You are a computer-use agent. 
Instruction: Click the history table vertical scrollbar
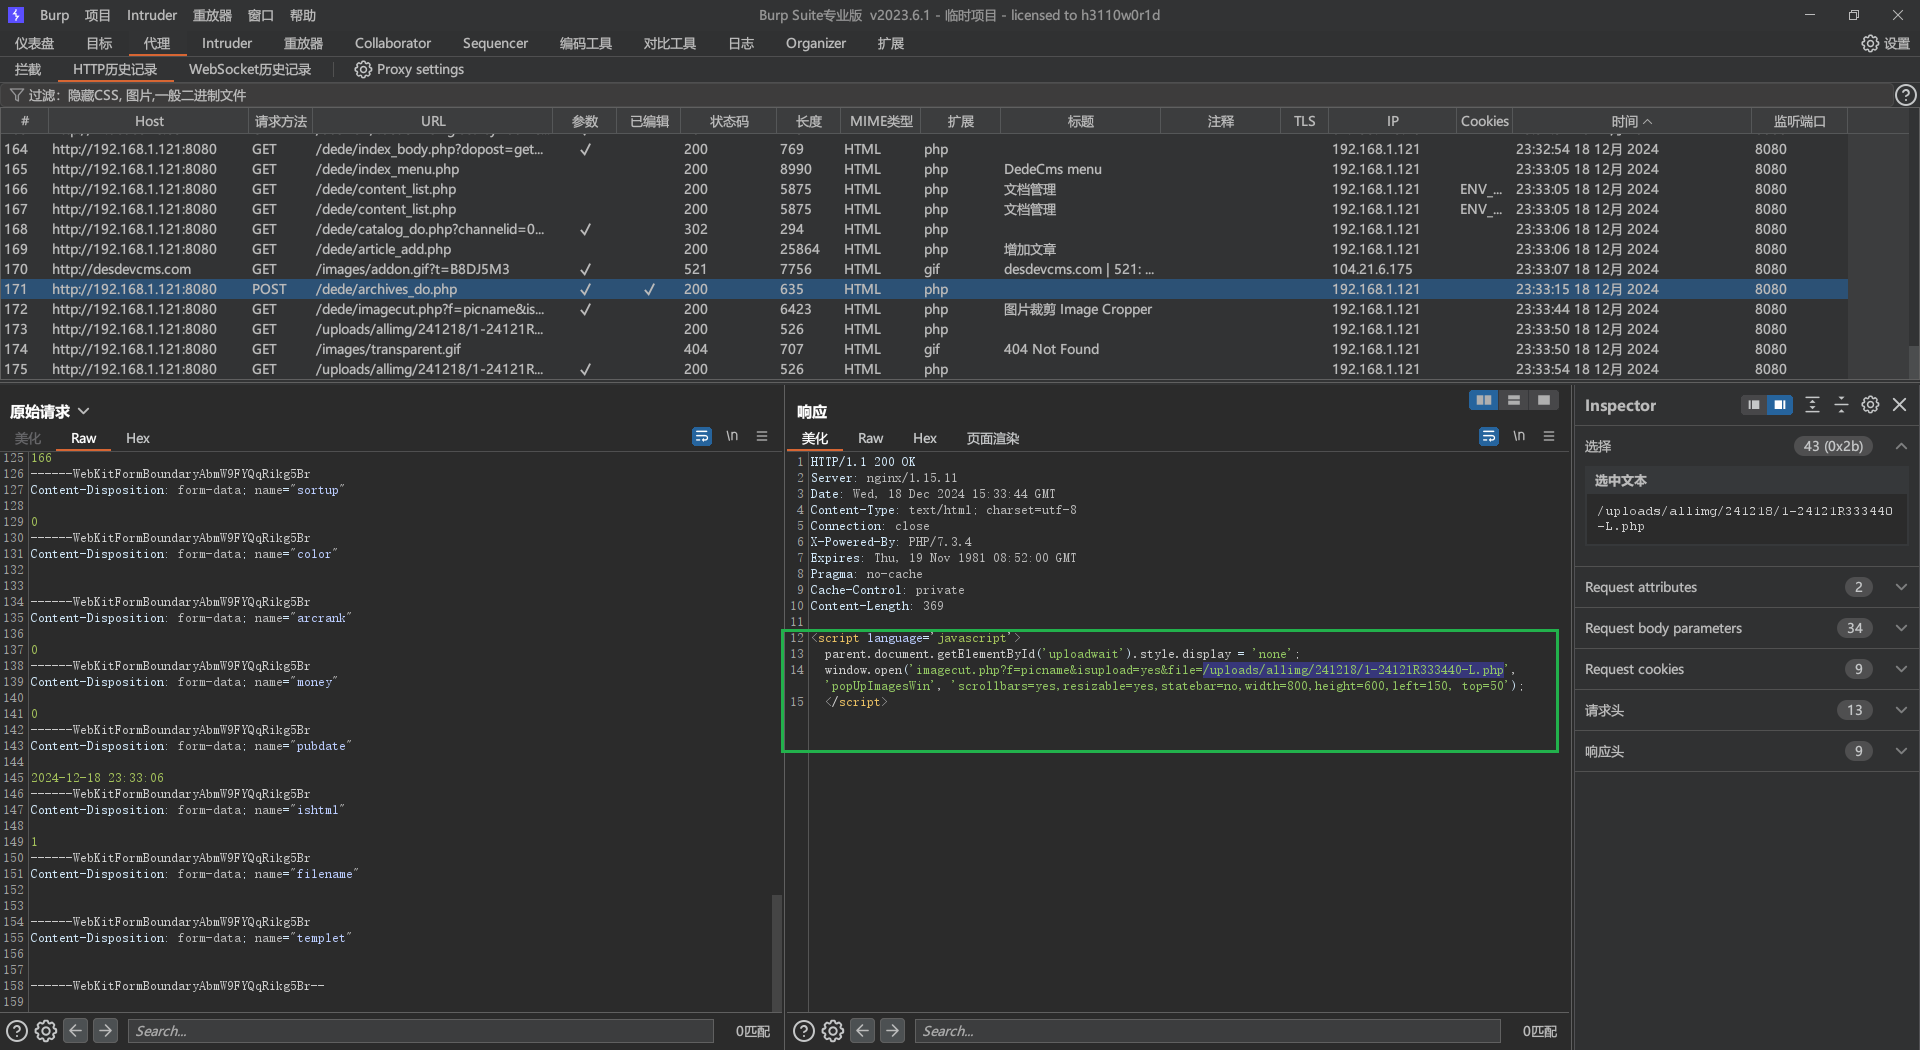(x=1913, y=360)
